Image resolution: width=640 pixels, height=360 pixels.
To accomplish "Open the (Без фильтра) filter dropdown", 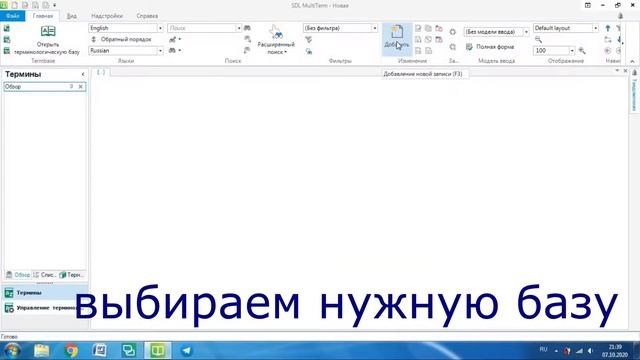I will (x=375, y=28).
